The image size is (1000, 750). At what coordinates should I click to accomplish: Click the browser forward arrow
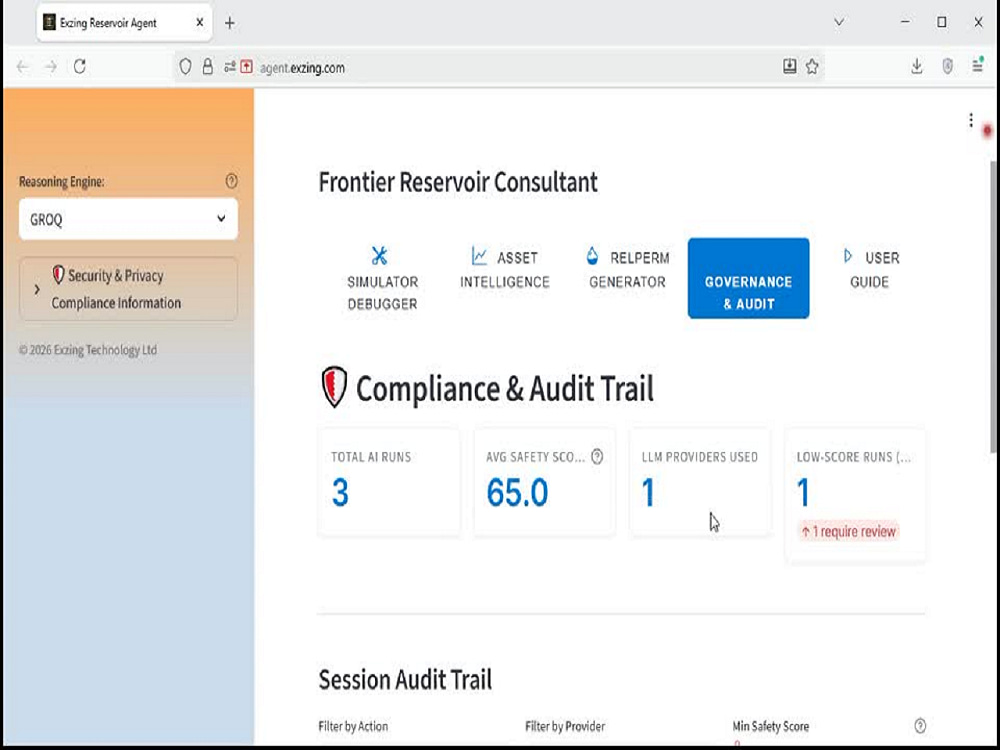(x=51, y=66)
